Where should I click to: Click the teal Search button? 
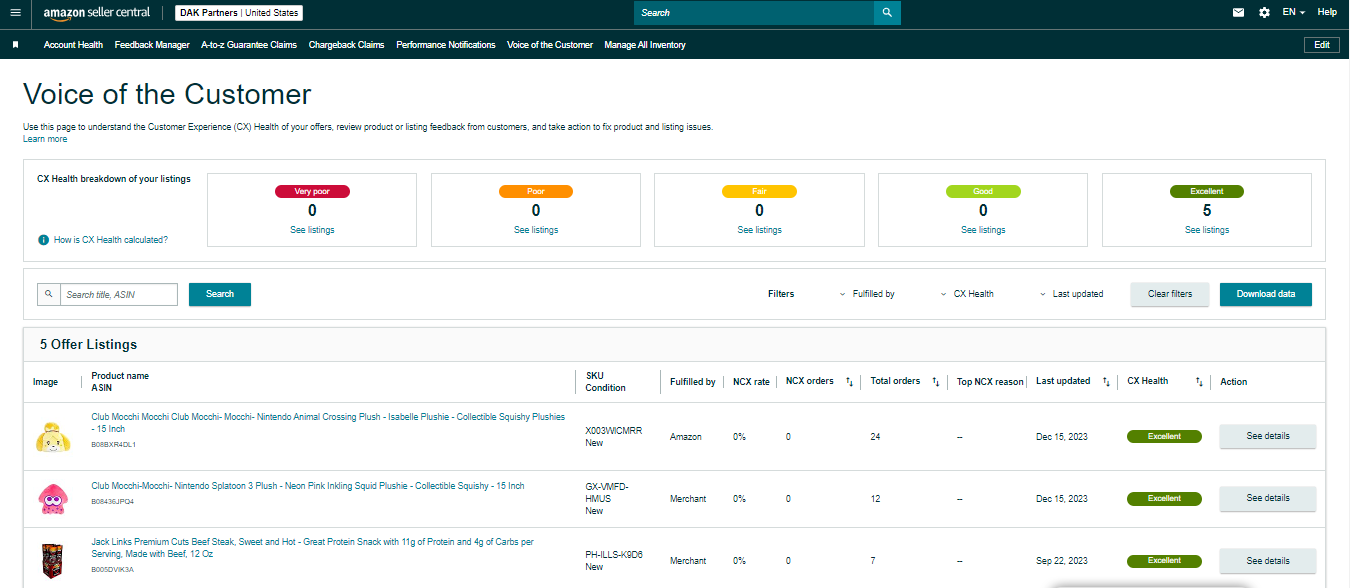(x=220, y=294)
